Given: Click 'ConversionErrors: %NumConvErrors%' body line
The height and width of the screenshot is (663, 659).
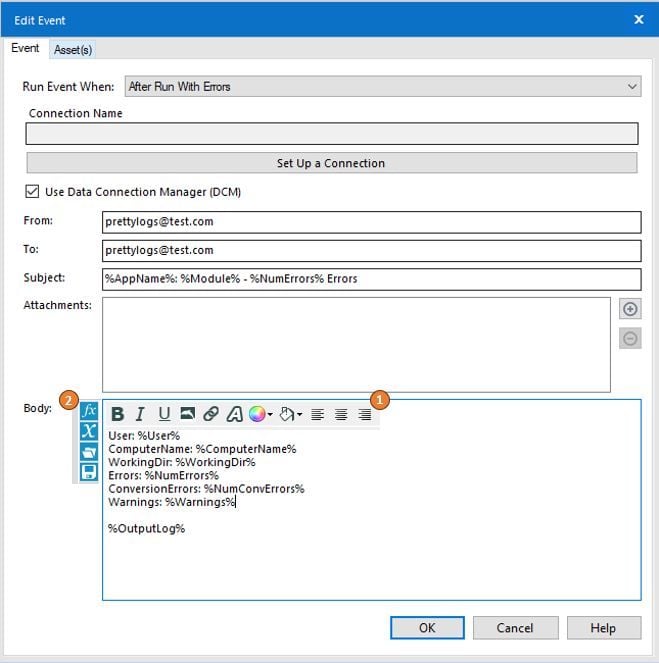Looking at the screenshot, I should click(206, 489).
